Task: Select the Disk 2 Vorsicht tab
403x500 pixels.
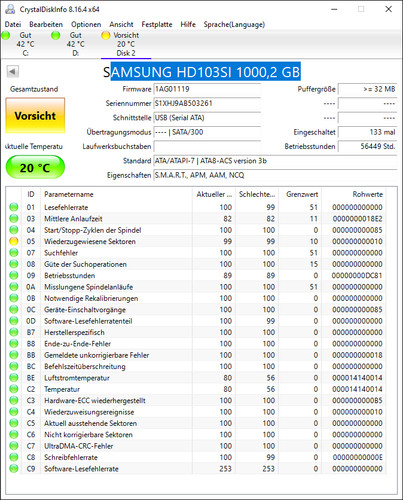Action: coord(126,44)
